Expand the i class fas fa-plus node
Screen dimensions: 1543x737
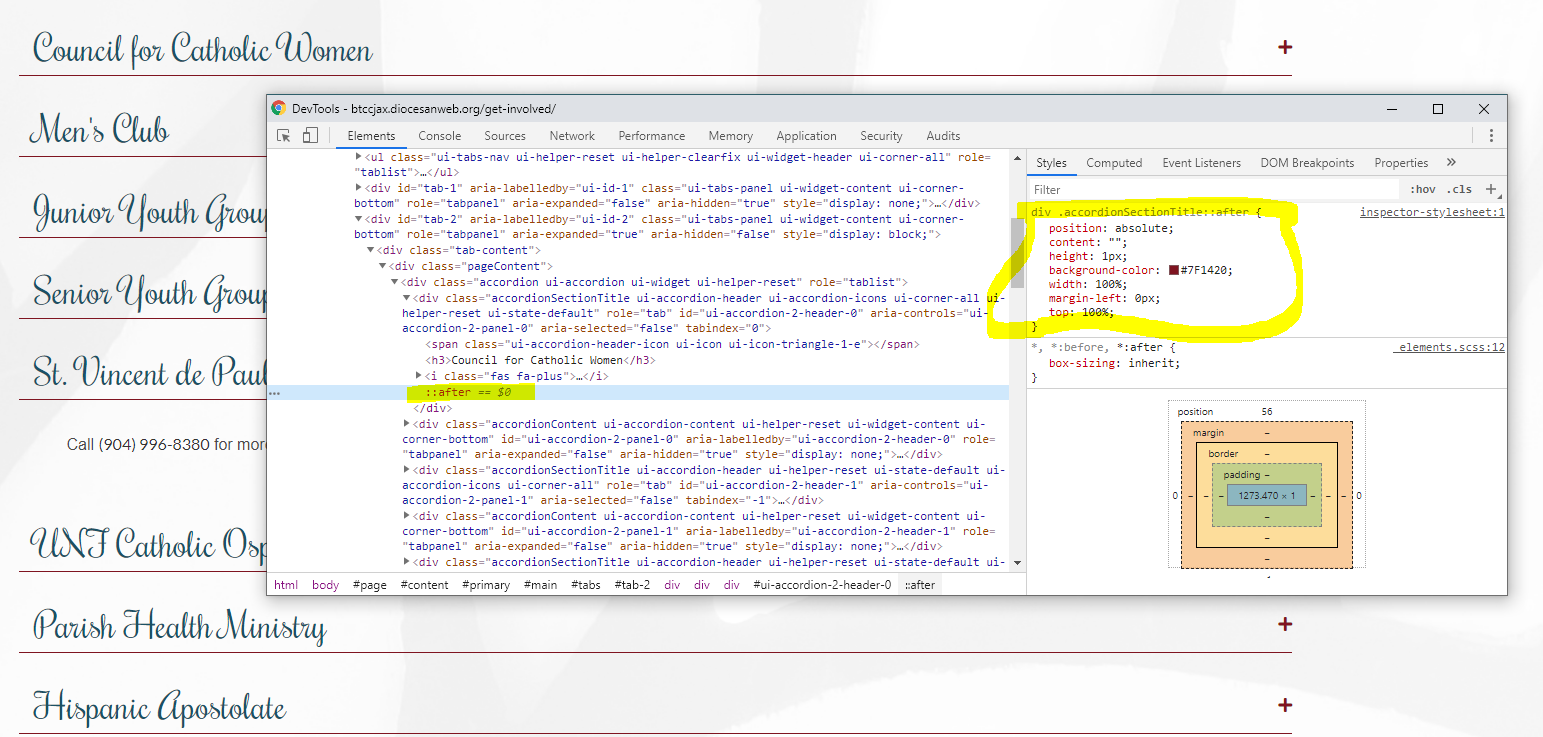pos(420,376)
